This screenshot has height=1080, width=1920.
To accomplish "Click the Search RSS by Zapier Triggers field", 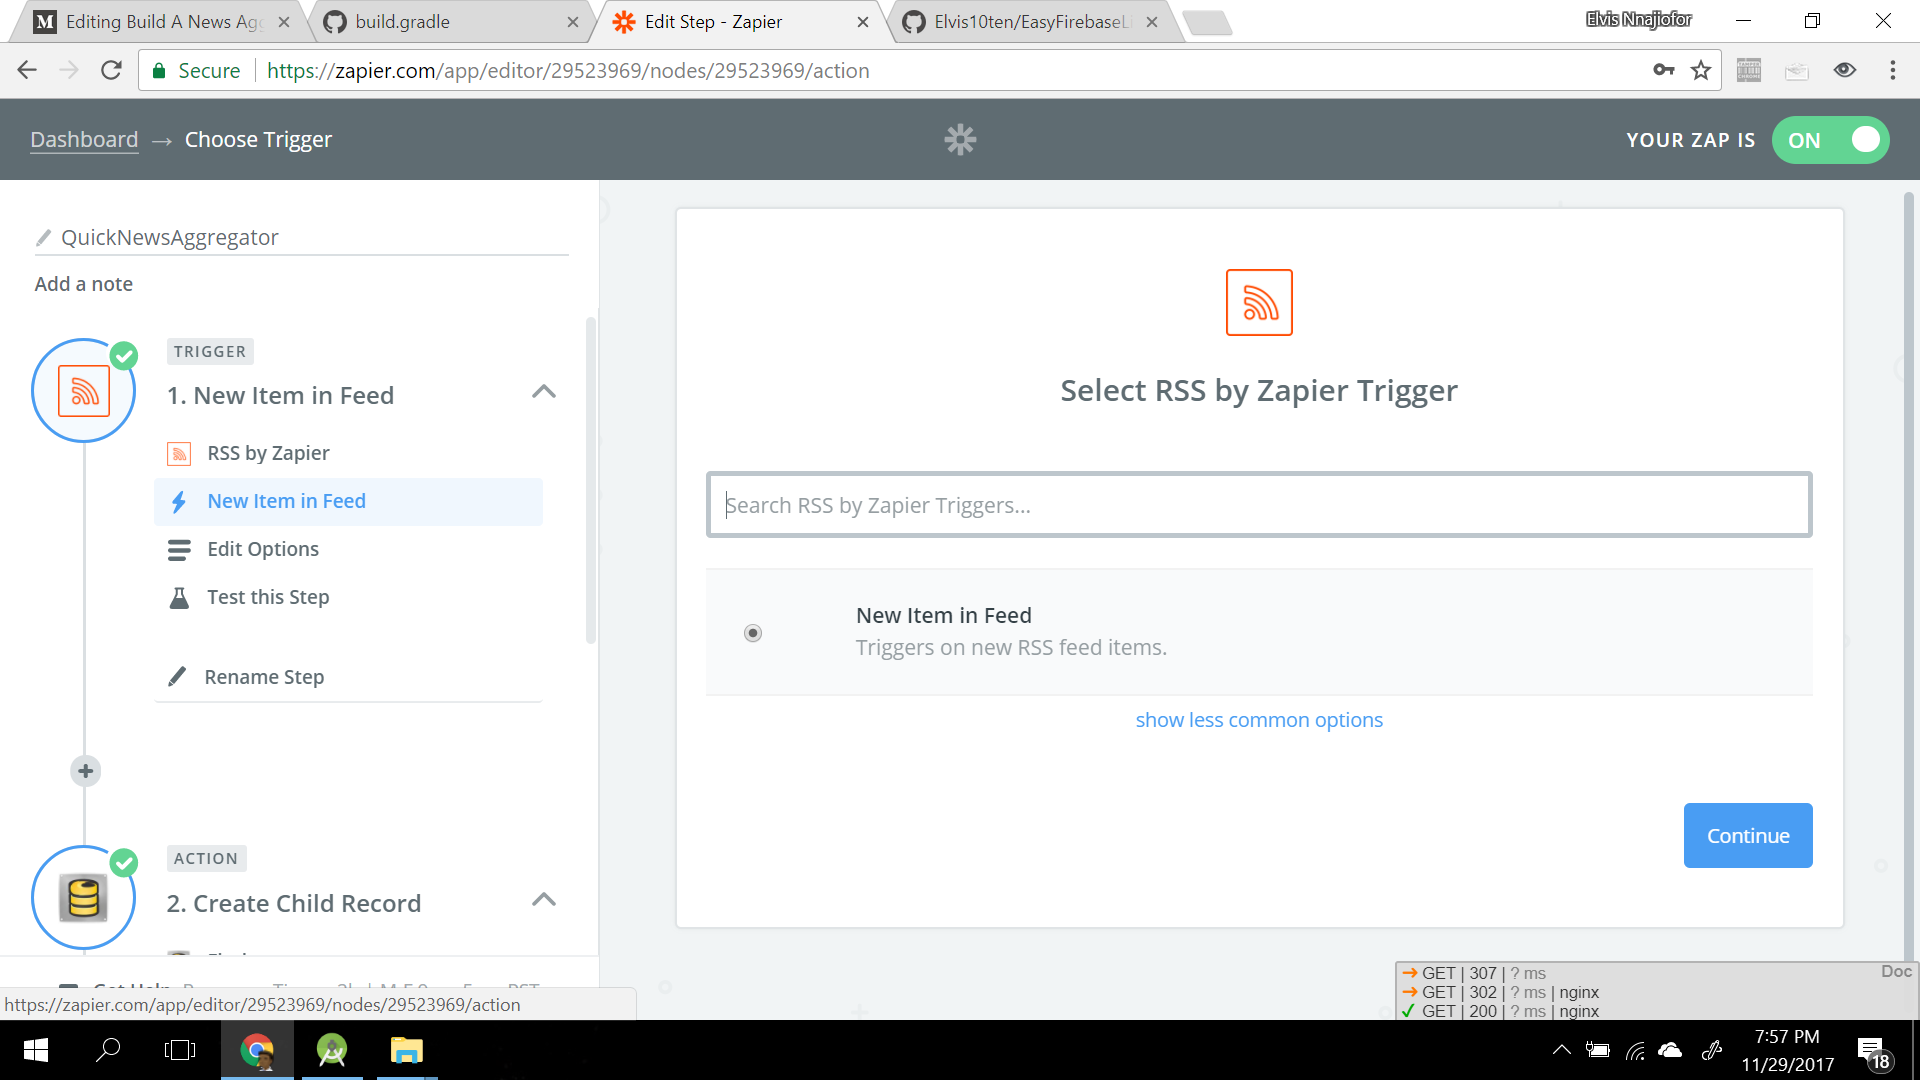I will pyautogui.click(x=1259, y=505).
